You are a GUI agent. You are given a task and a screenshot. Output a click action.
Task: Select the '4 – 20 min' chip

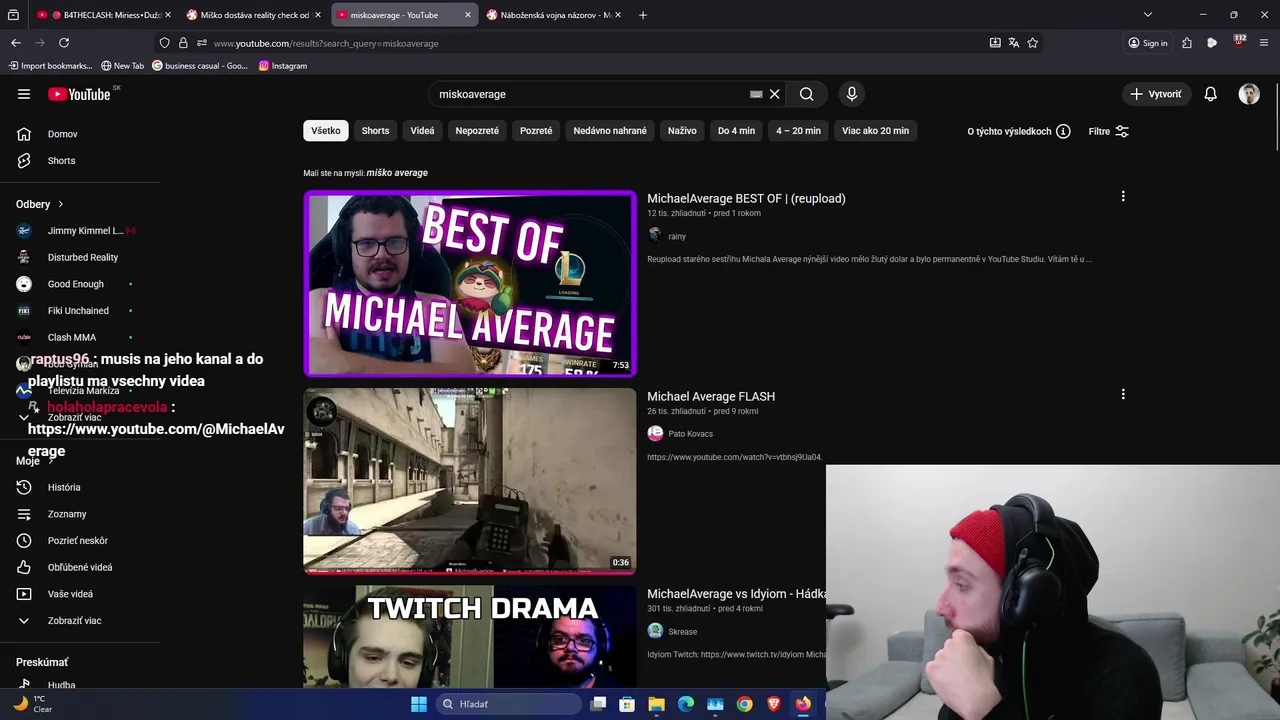pos(798,131)
